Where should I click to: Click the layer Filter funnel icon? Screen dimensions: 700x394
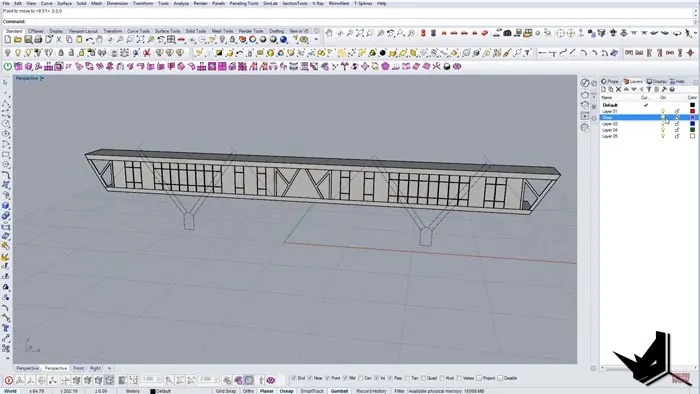pos(649,89)
